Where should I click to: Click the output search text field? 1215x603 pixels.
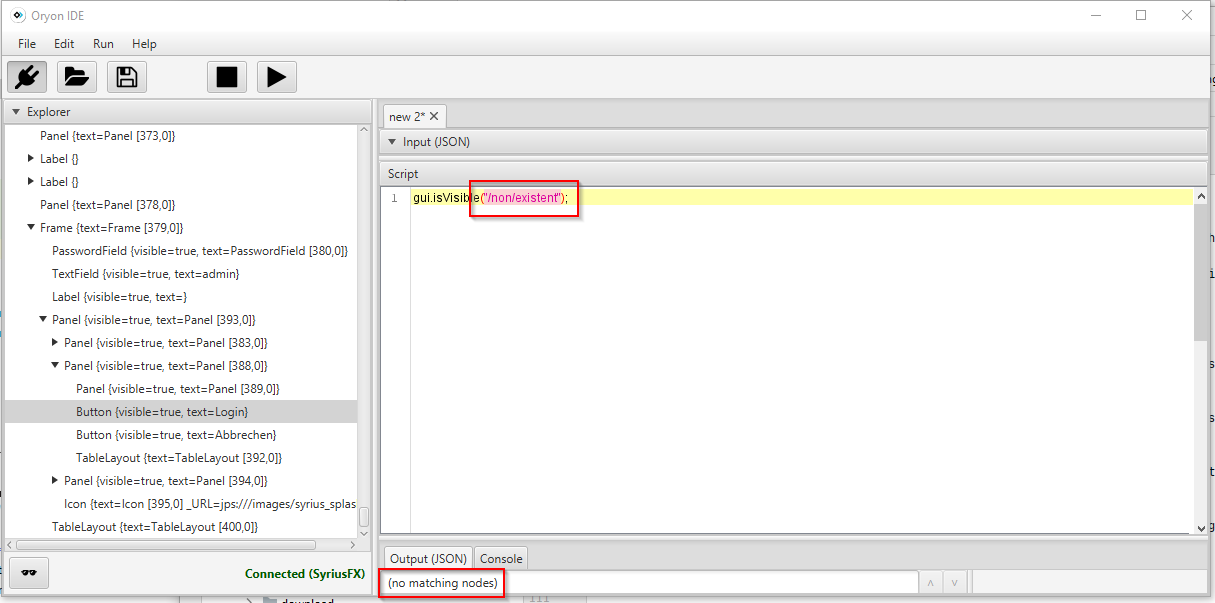coord(700,583)
